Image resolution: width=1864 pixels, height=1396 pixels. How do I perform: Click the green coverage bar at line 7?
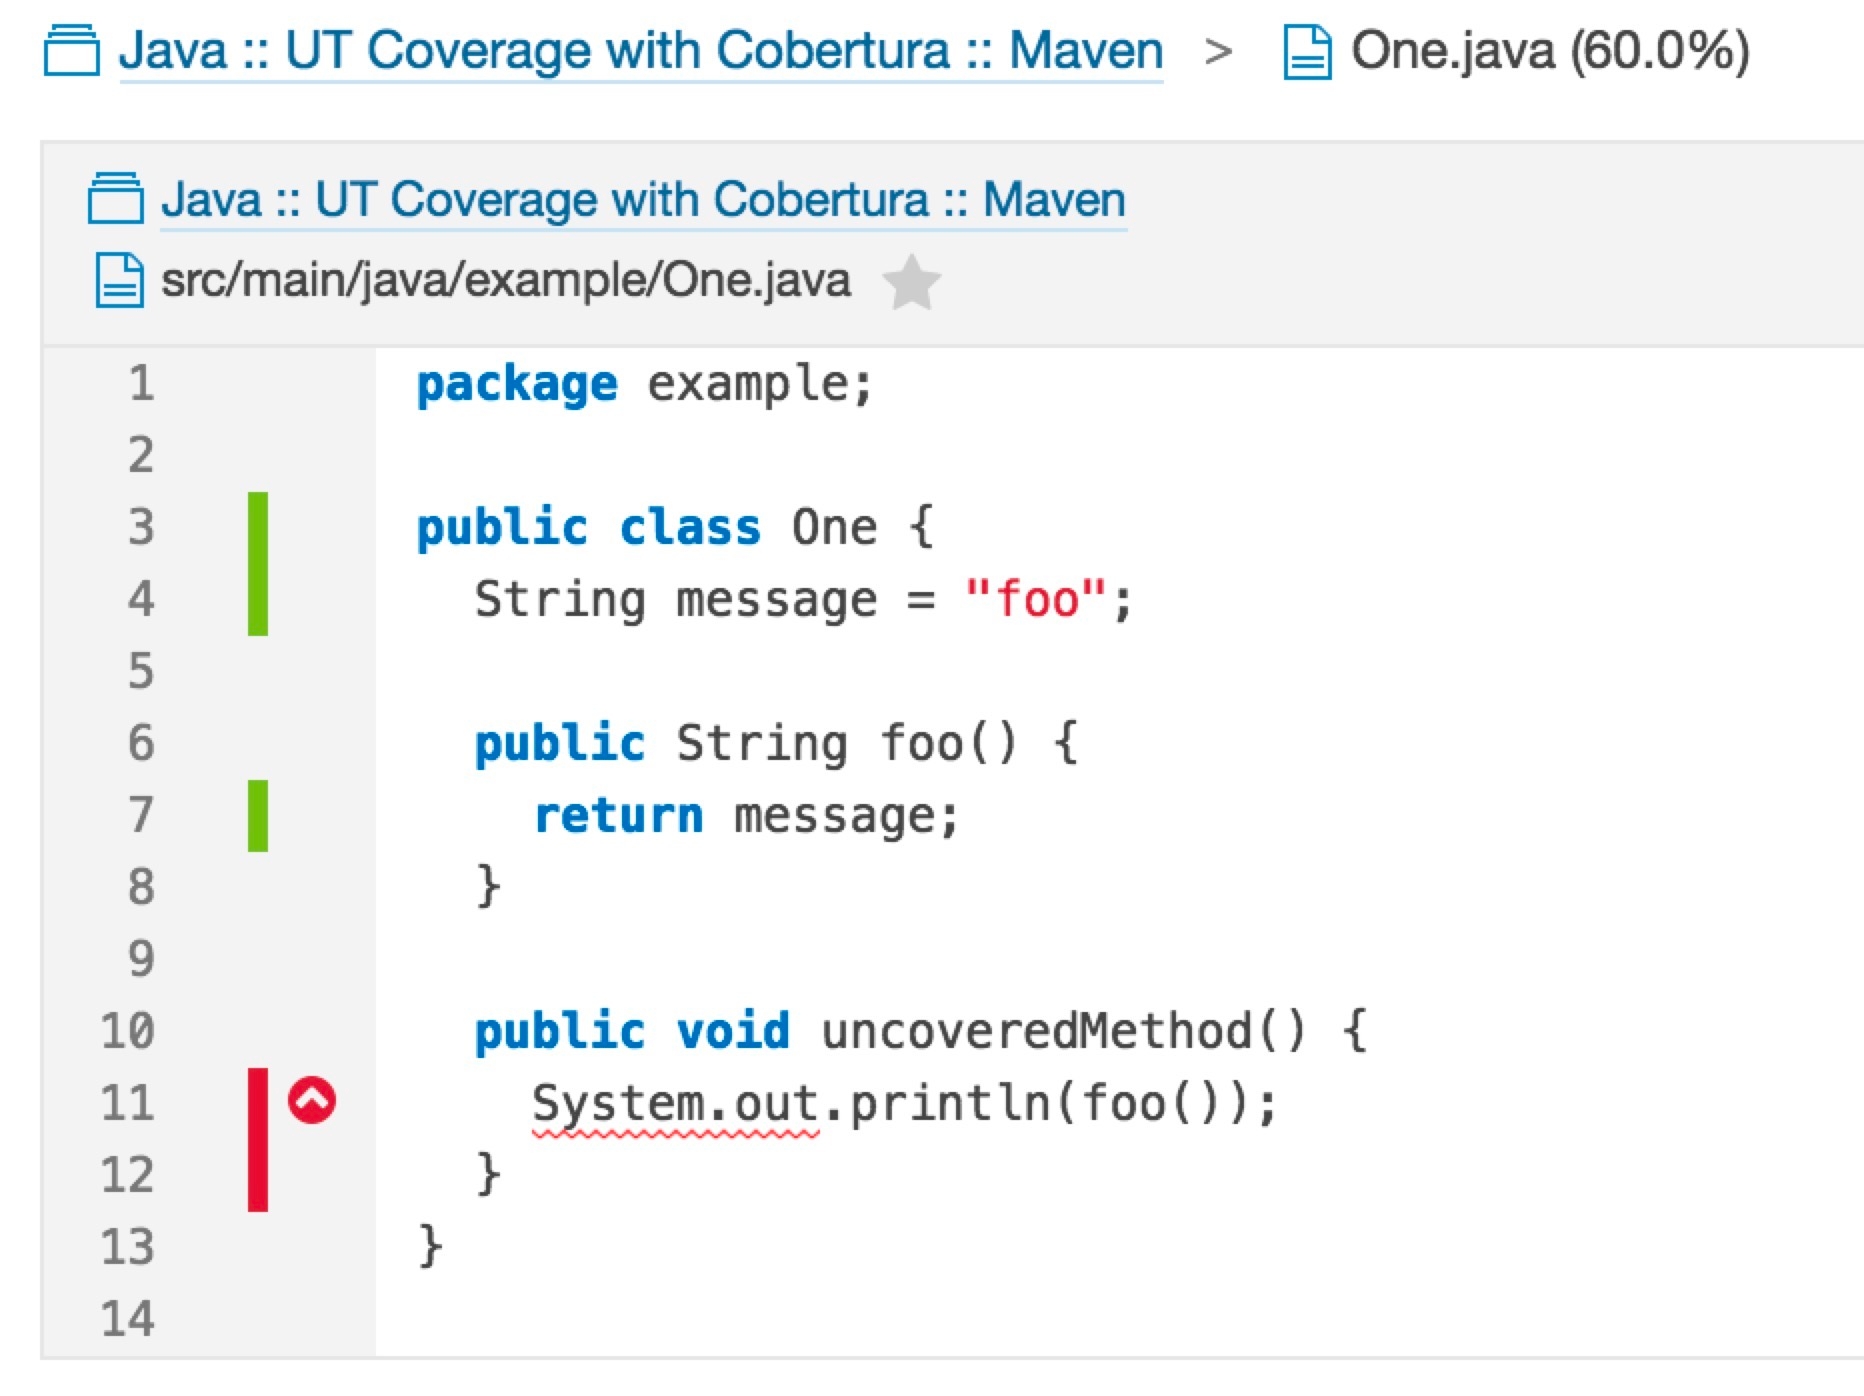click(x=258, y=815)
